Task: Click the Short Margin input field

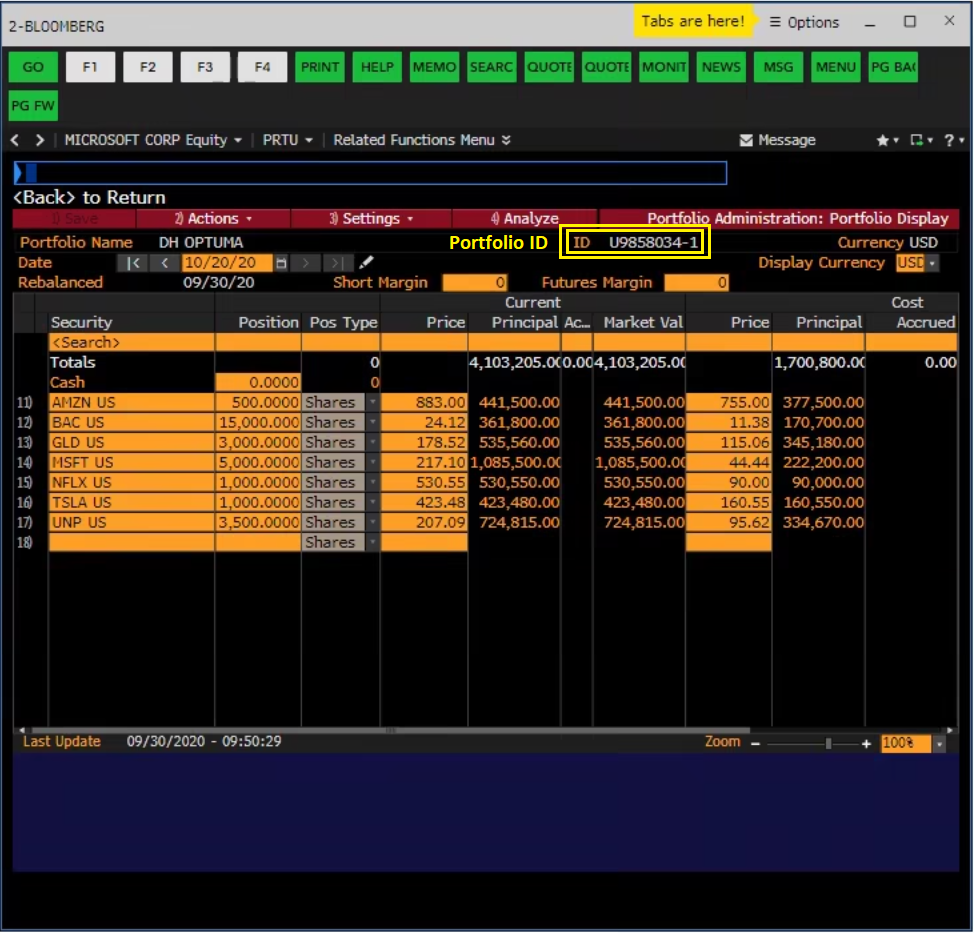Action: click(475, 283)
